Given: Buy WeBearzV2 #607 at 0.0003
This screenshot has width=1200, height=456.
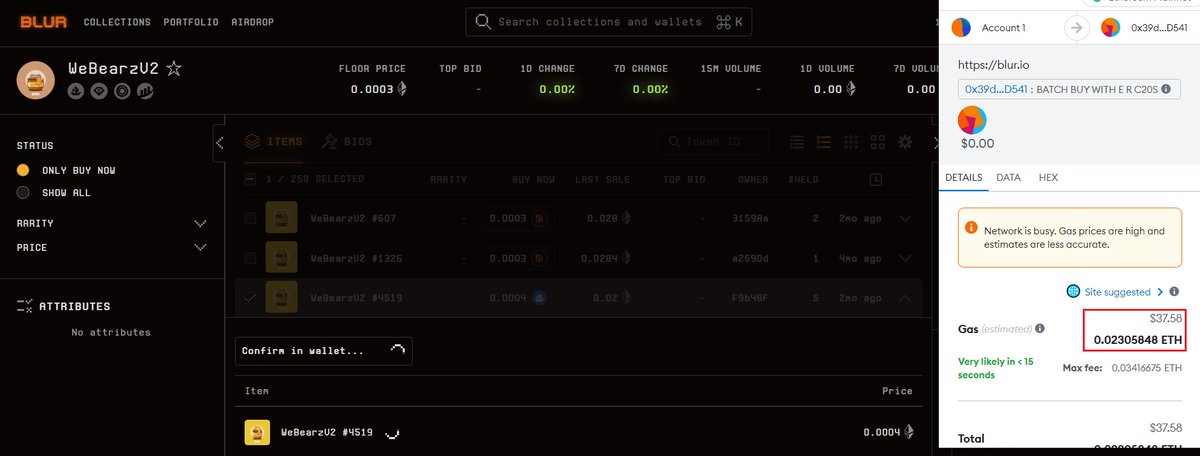Looking at the screenshot, I should click(518, 218).
